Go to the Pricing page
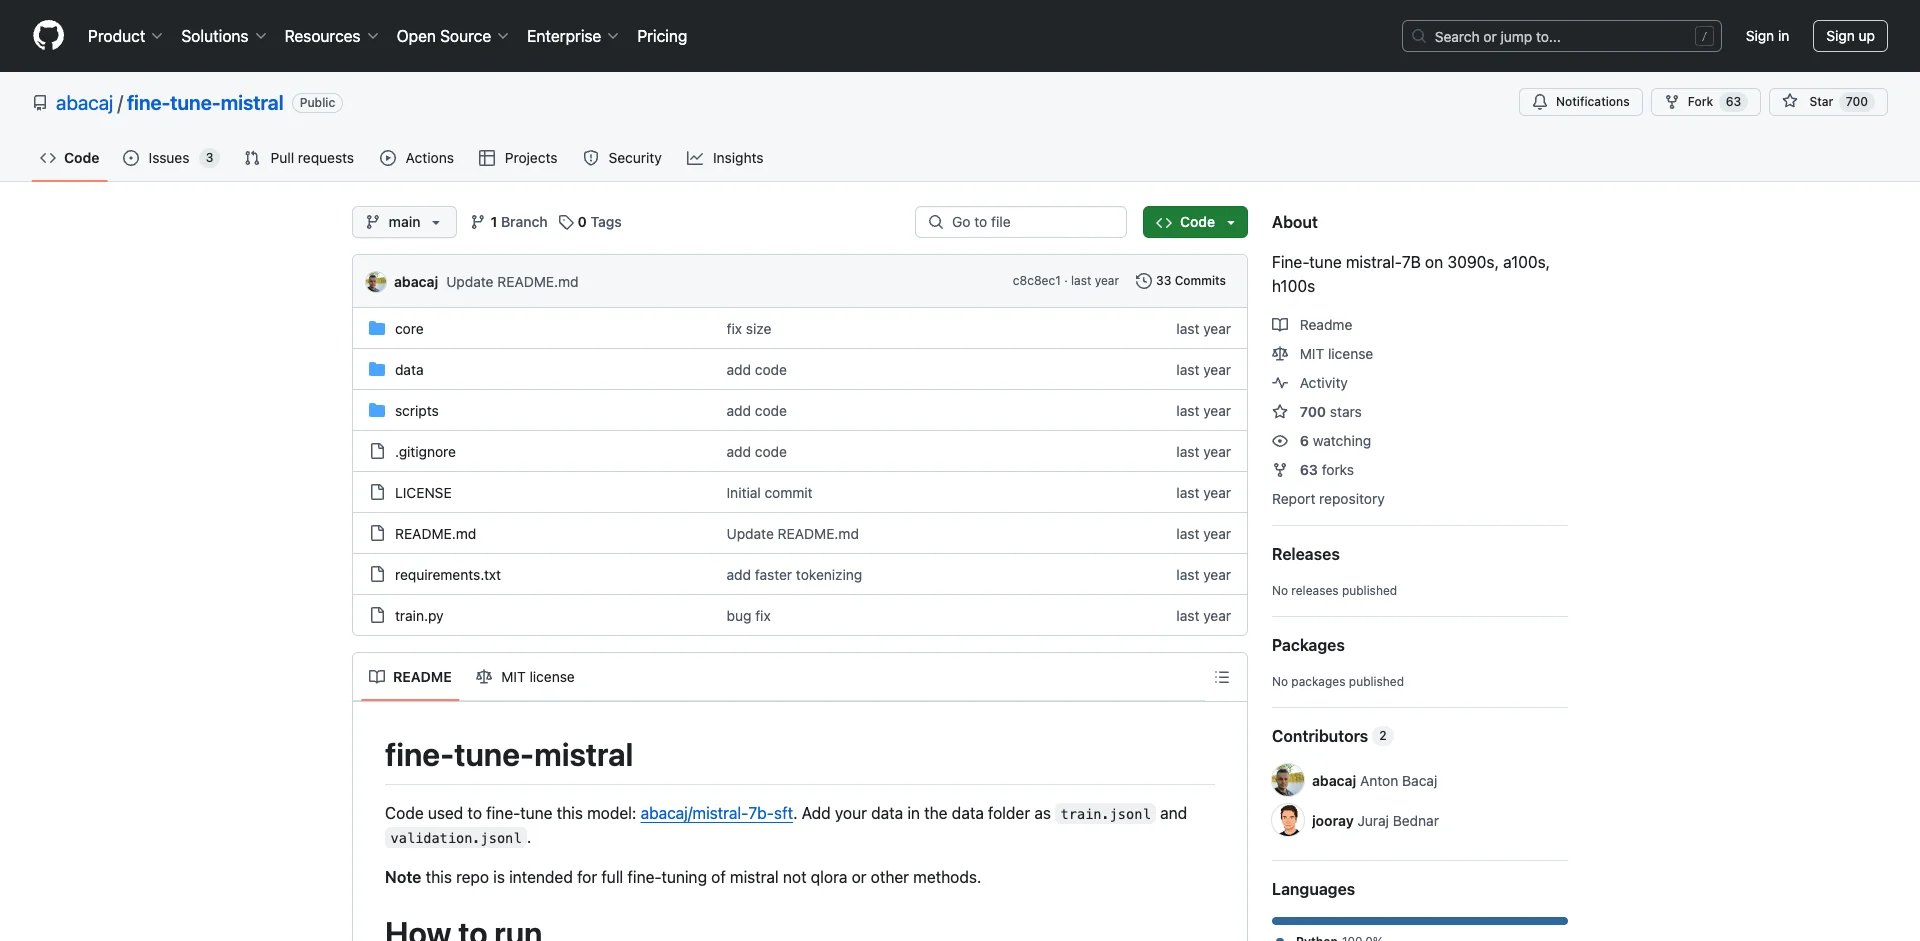Viewport: 1920px width, 941px height. tap(662, 36)
